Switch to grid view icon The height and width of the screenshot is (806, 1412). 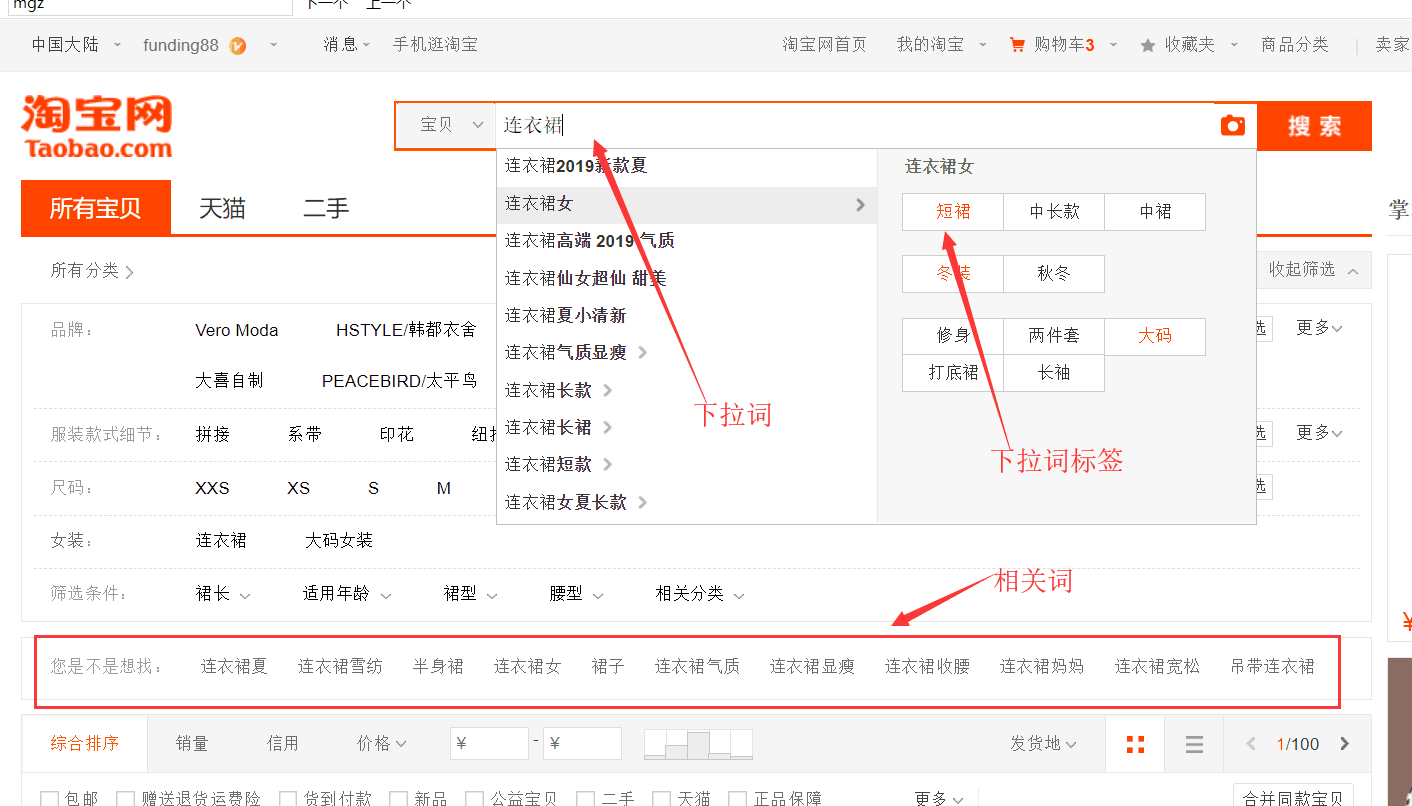click(x=1135, y=744)
